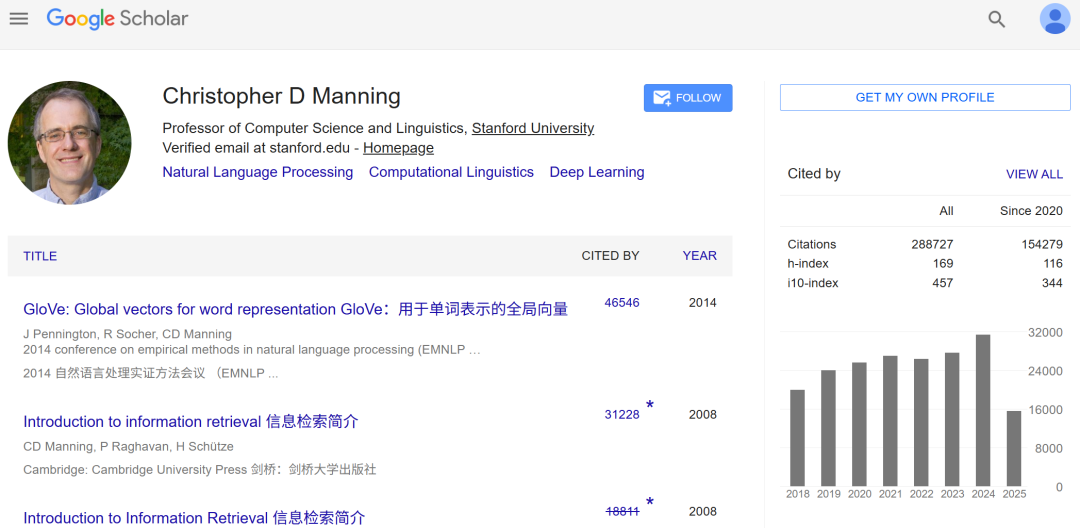1080x528 pixels.
Task: Follow Christopher D Manning's profile
Action: (687, 98)
